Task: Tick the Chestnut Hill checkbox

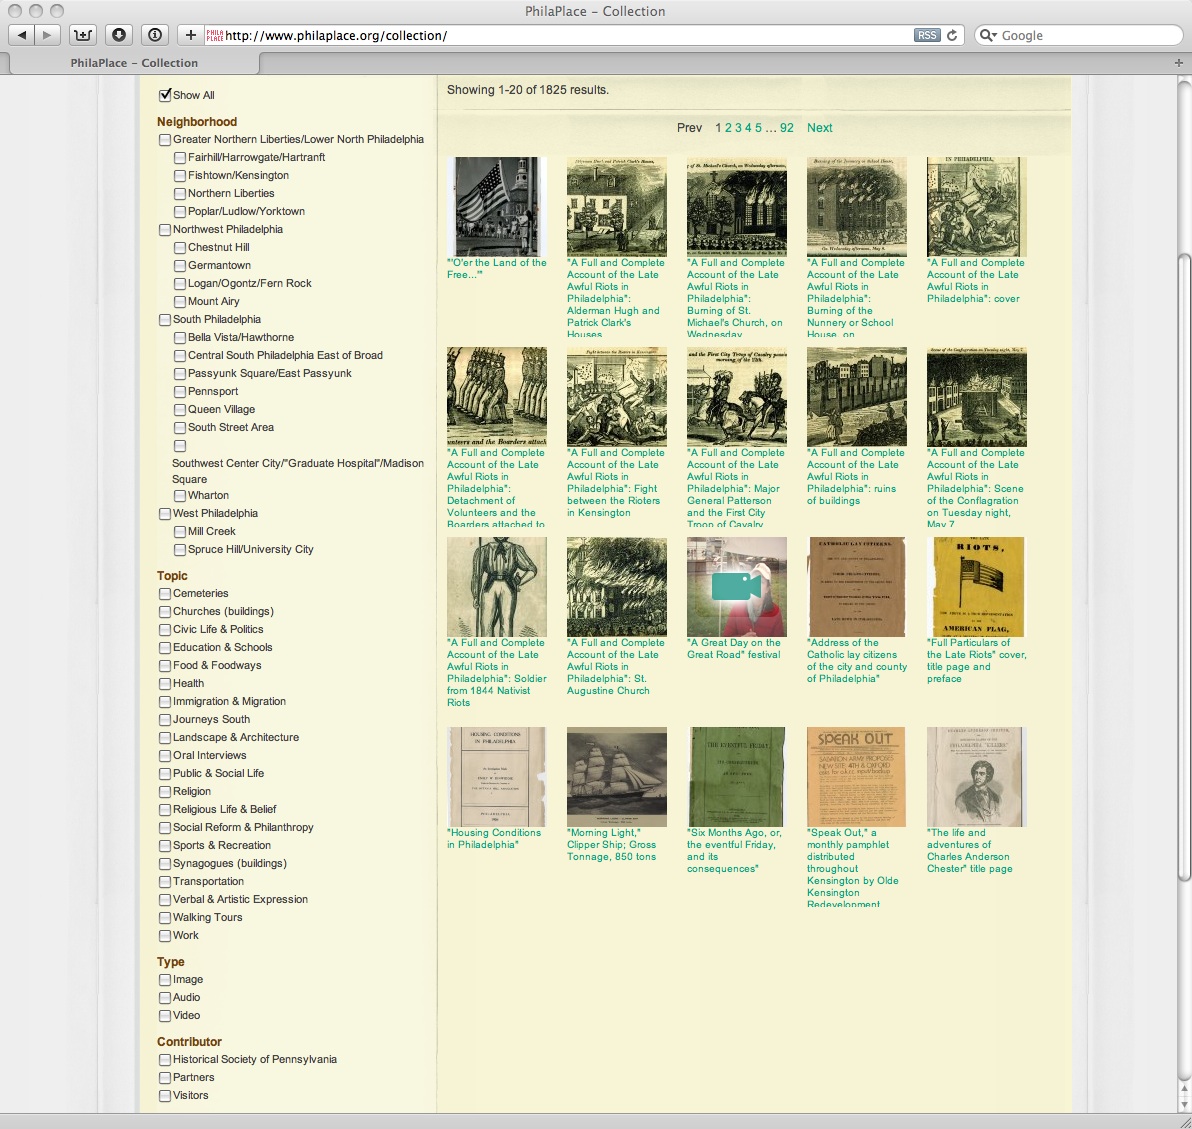Action: 180,248
